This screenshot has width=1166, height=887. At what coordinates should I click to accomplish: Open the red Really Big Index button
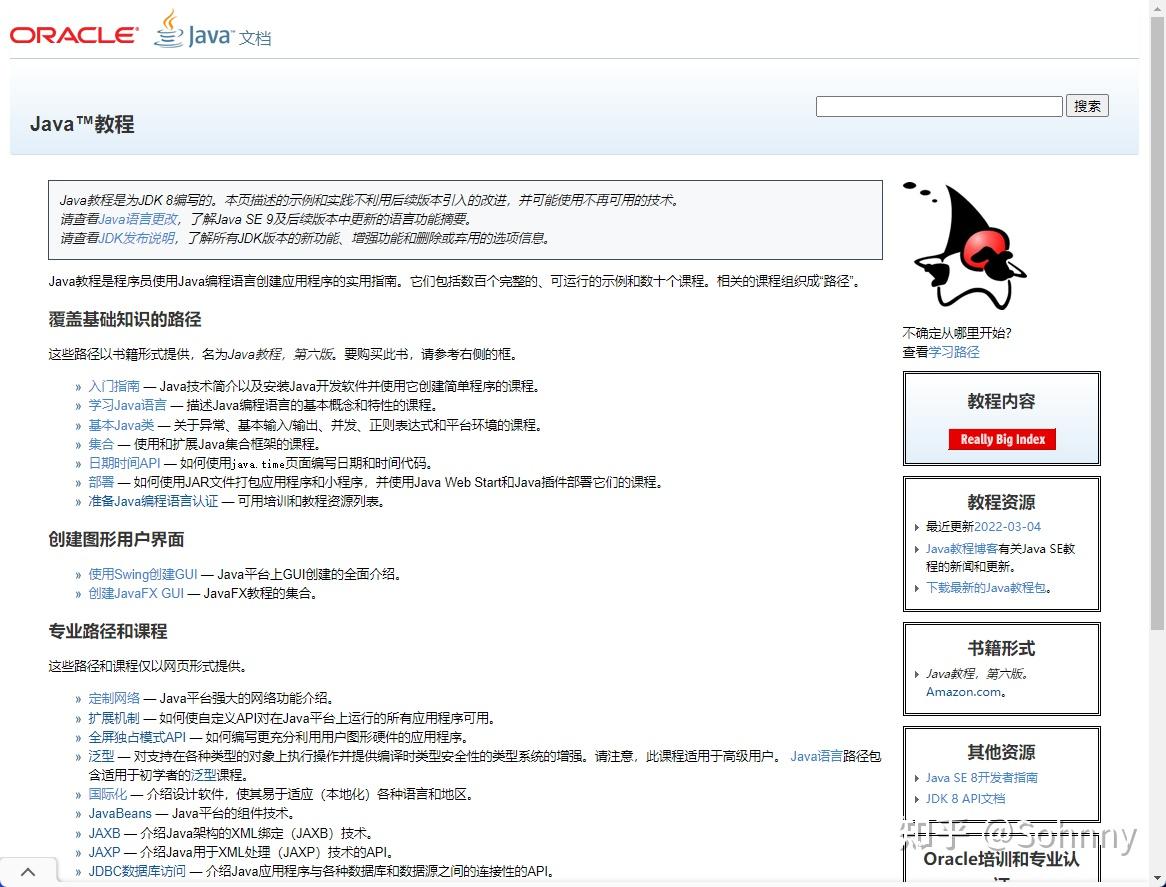[1002, 439]
